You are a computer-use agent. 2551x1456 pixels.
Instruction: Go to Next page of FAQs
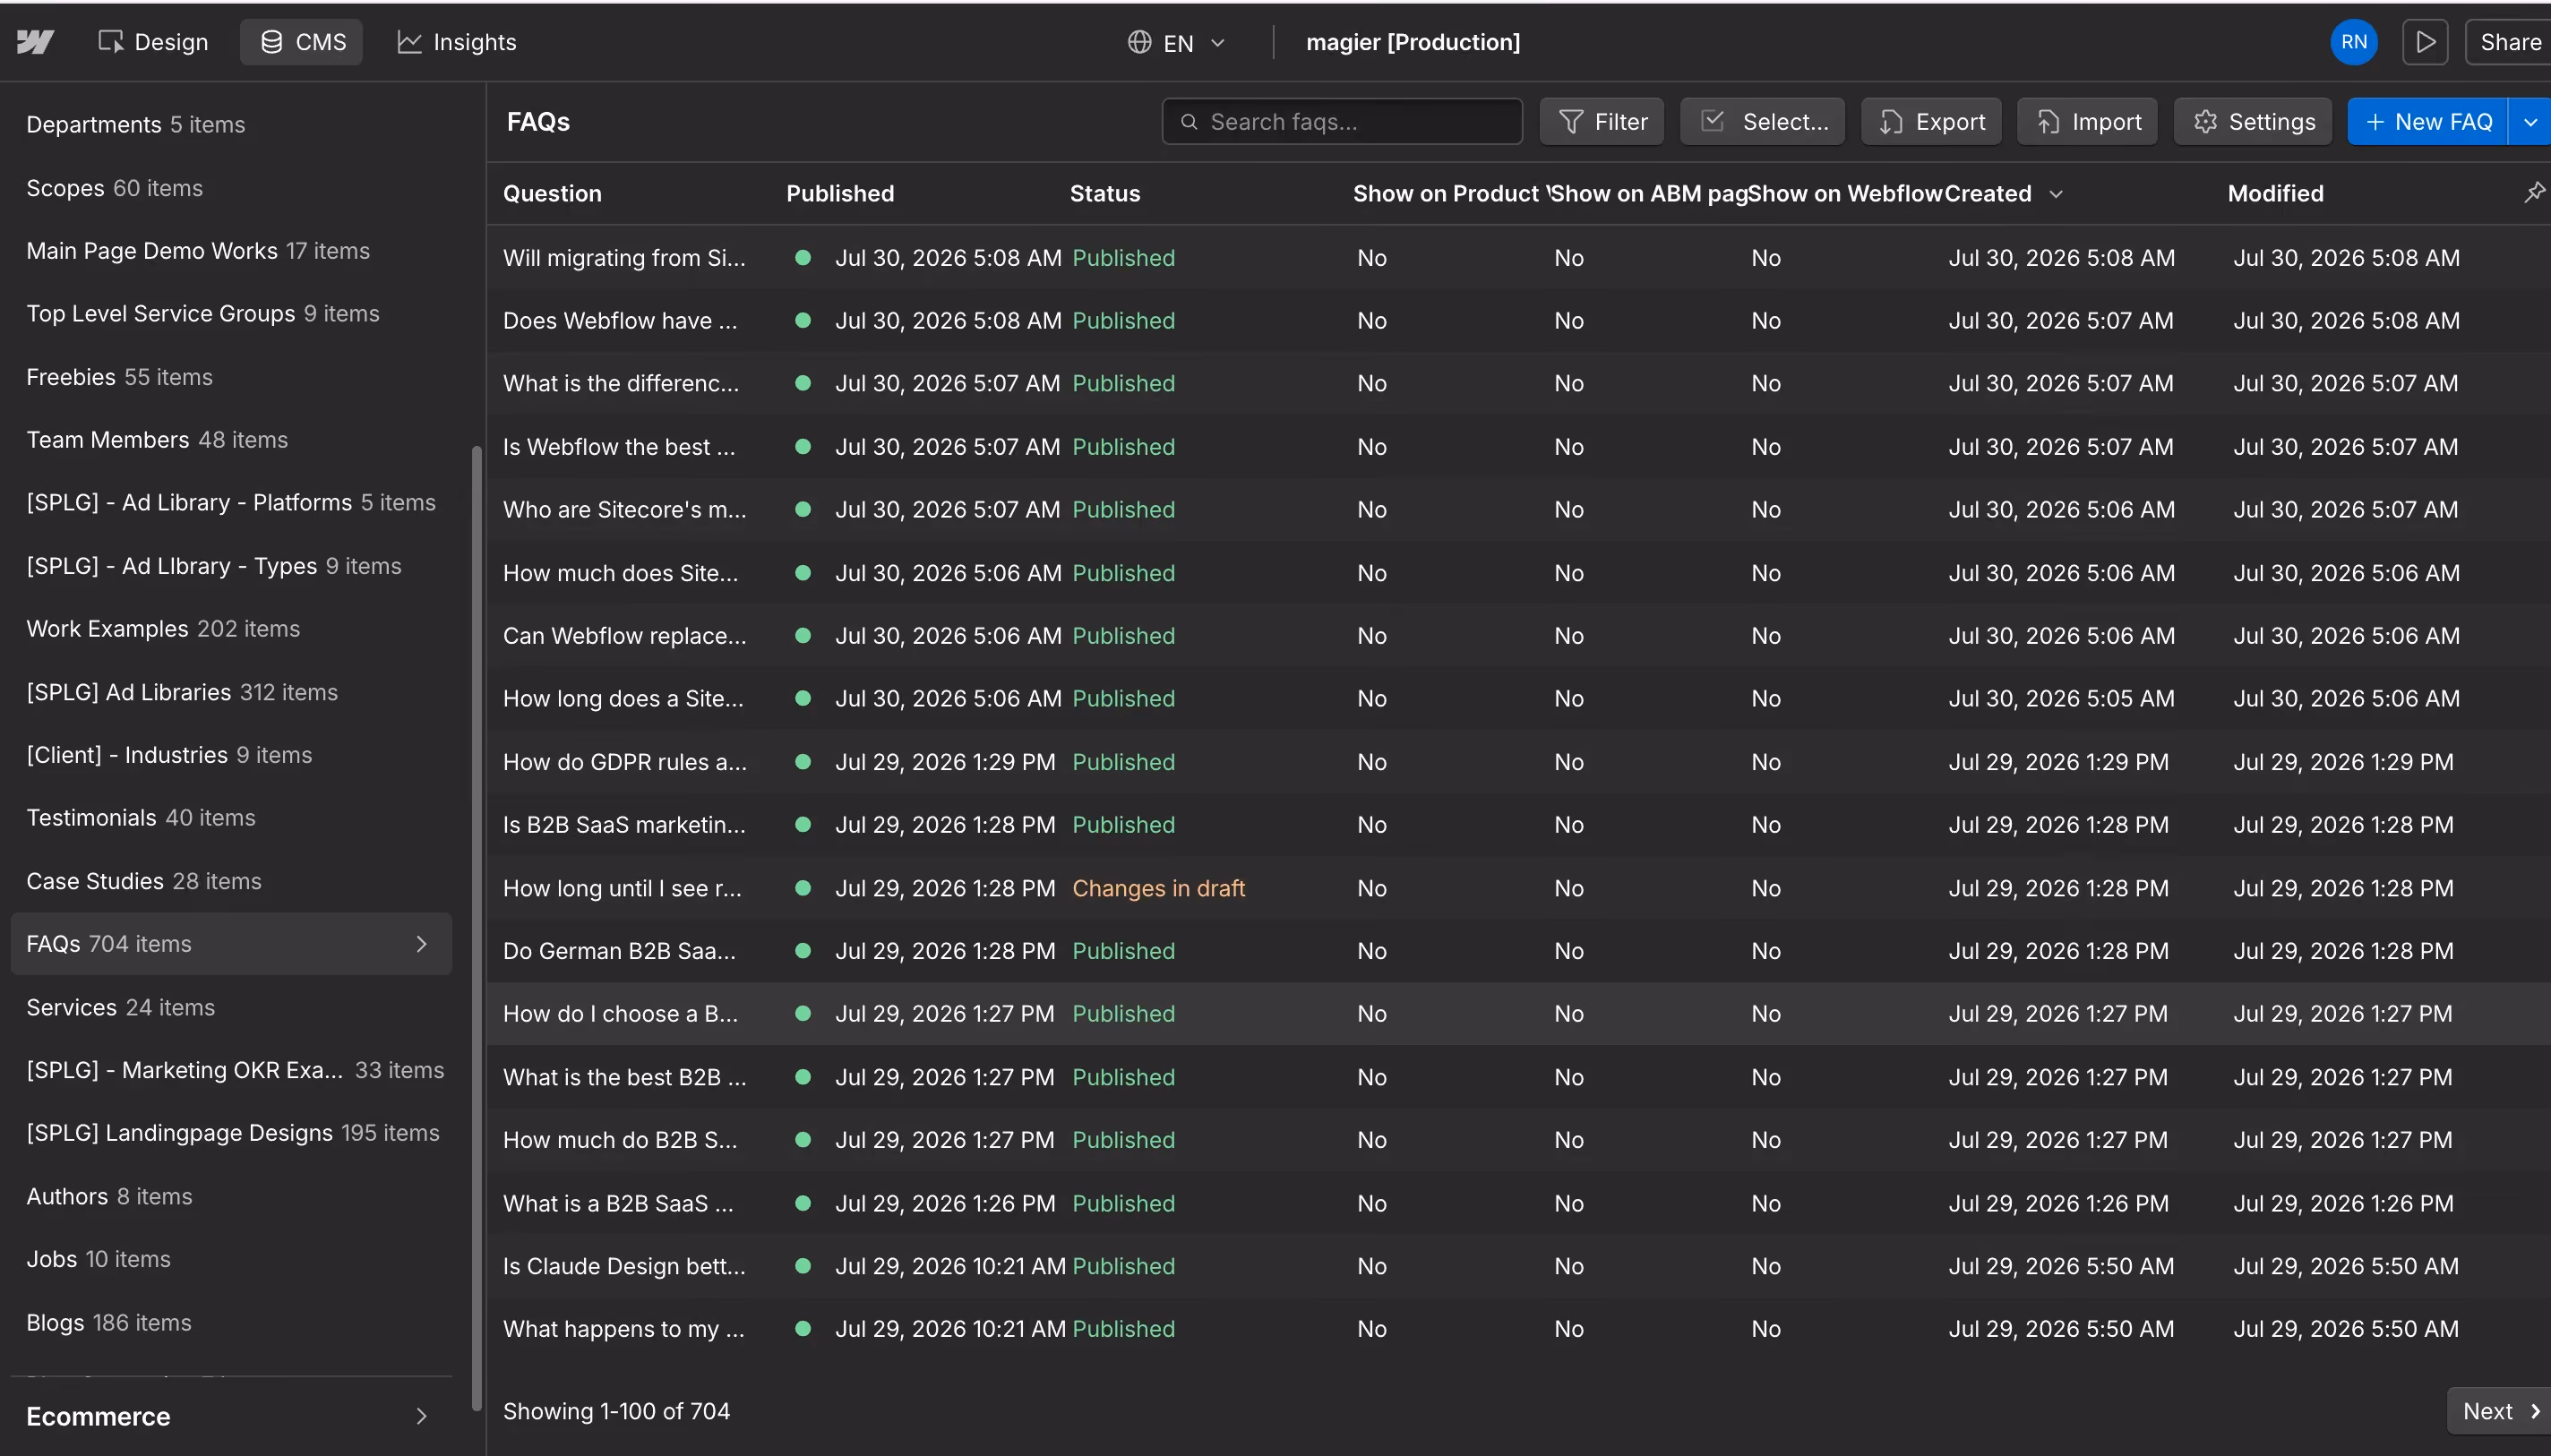pos(2499,1411)
